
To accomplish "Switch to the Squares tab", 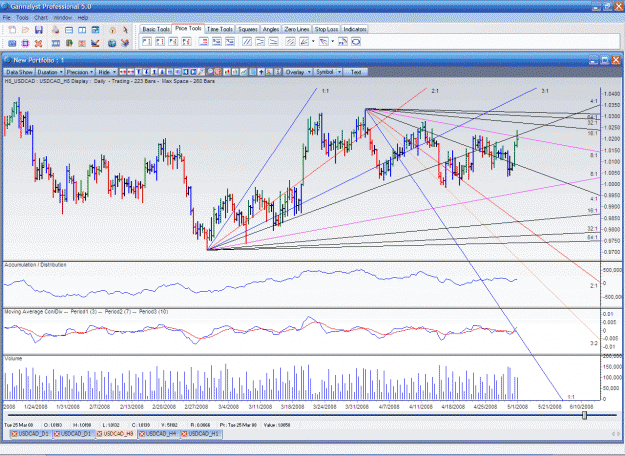I will (248, 29).
